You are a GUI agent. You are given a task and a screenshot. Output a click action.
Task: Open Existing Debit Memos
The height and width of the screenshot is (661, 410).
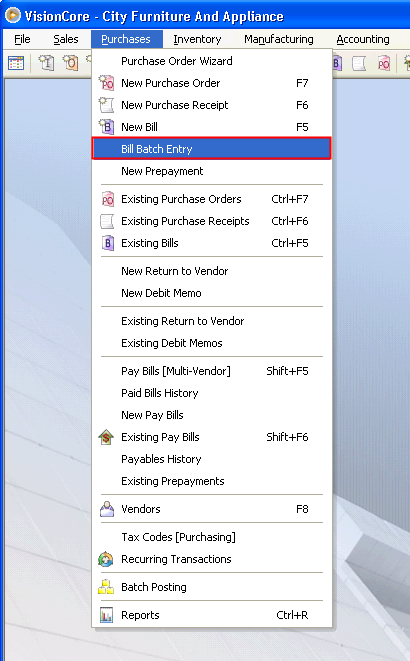(212, 343)
